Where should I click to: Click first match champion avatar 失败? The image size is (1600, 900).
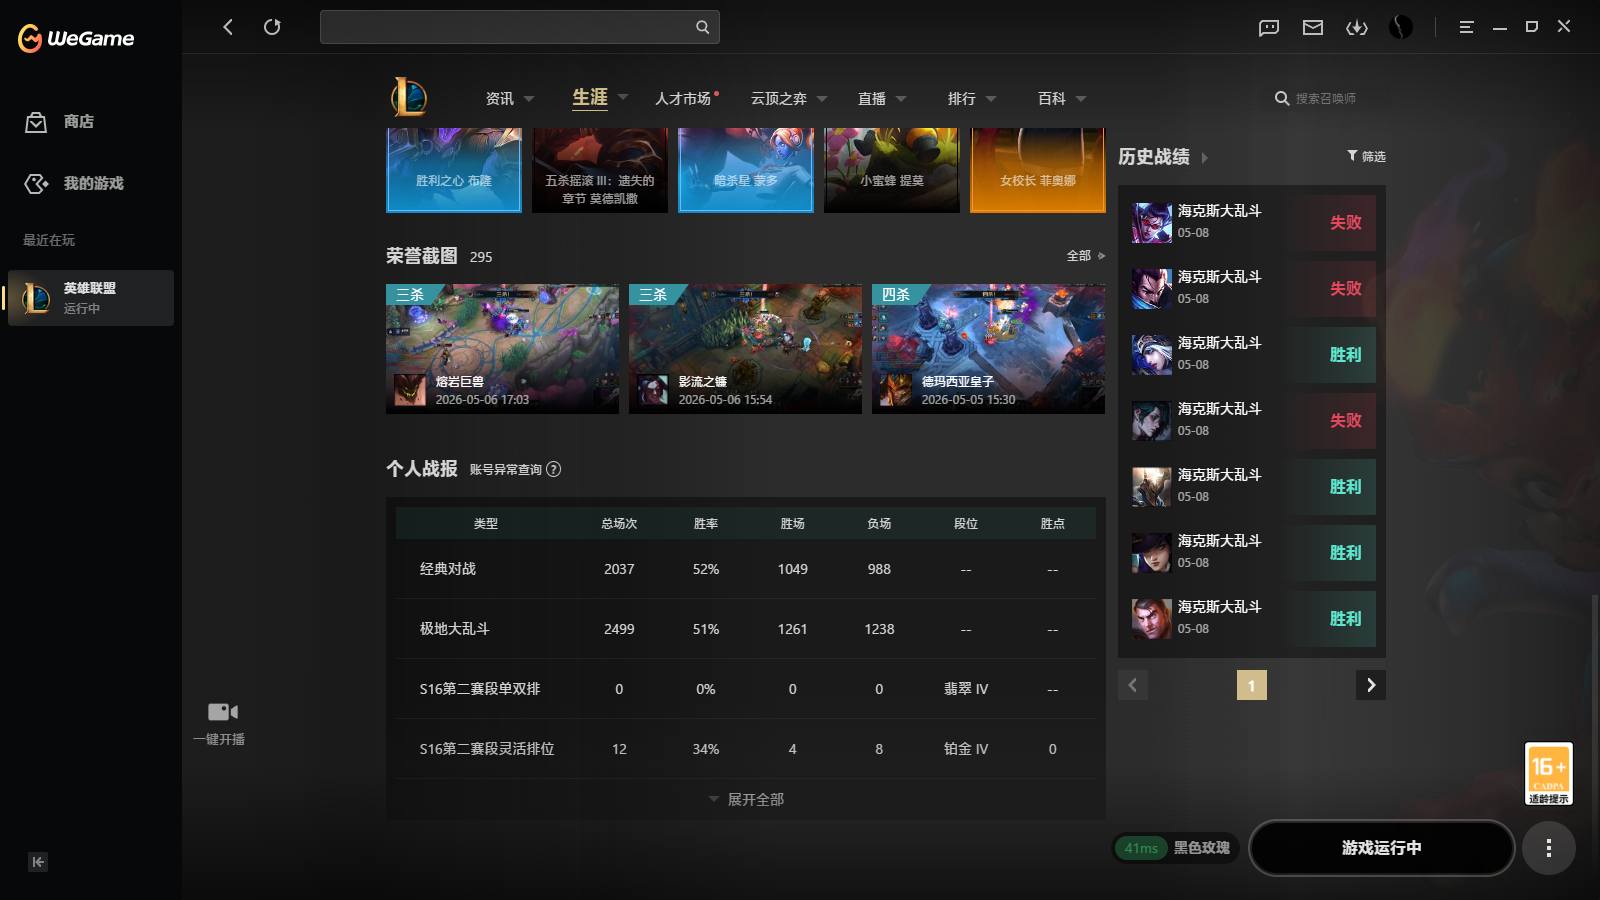1152,222
